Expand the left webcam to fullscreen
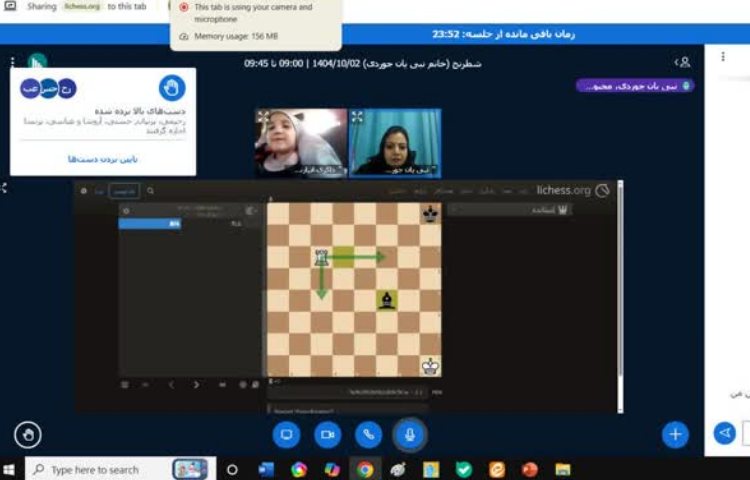Screen dimensions: 750x480 tap(263, 116)
